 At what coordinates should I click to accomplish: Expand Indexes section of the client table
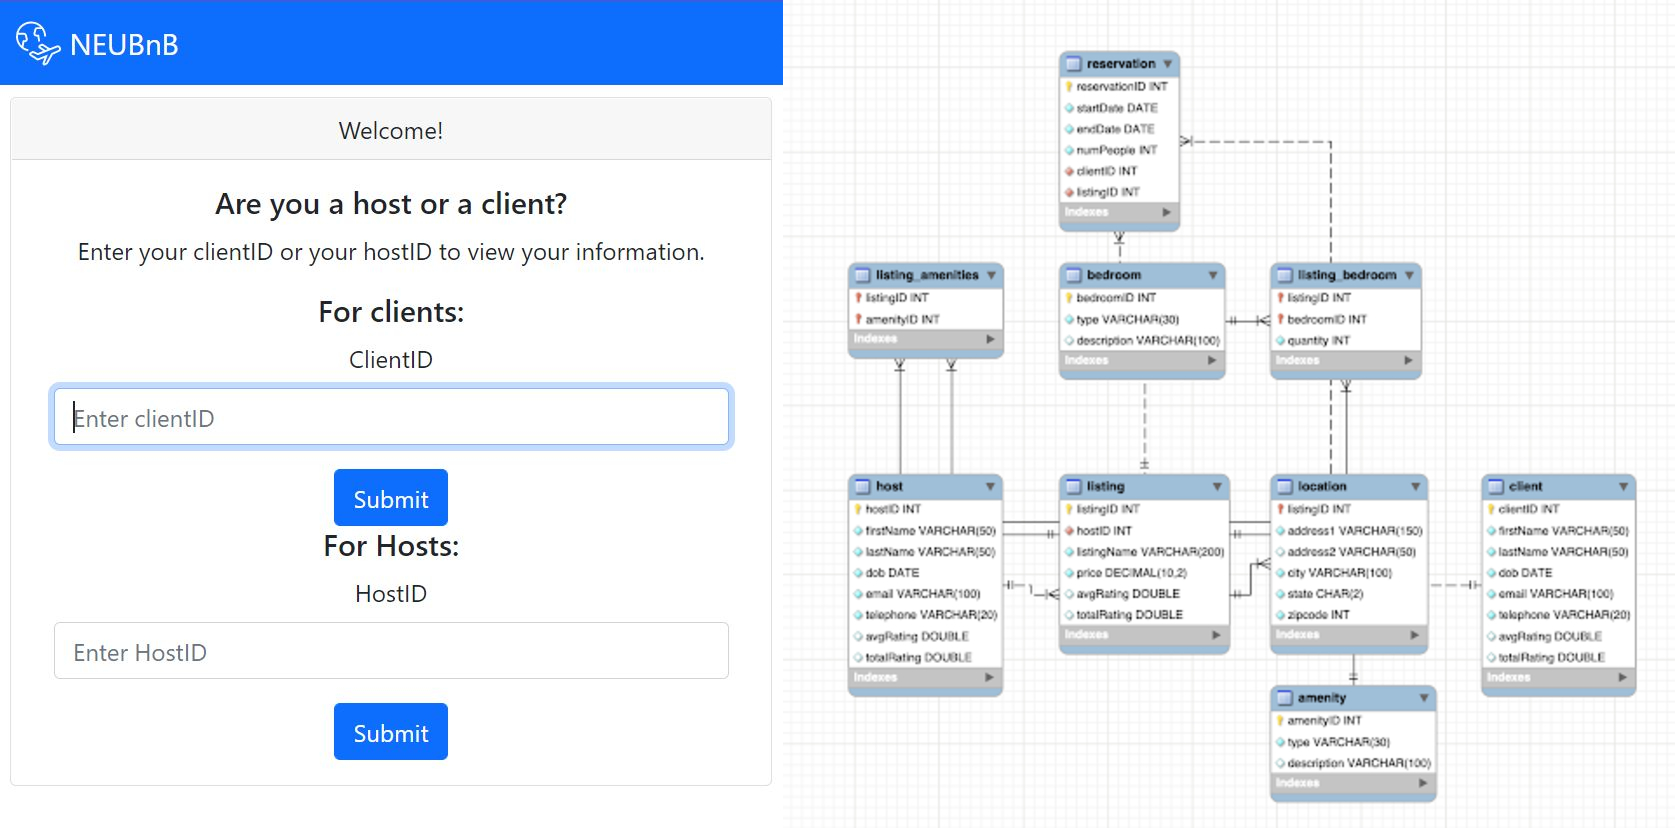click(1623, 677)
